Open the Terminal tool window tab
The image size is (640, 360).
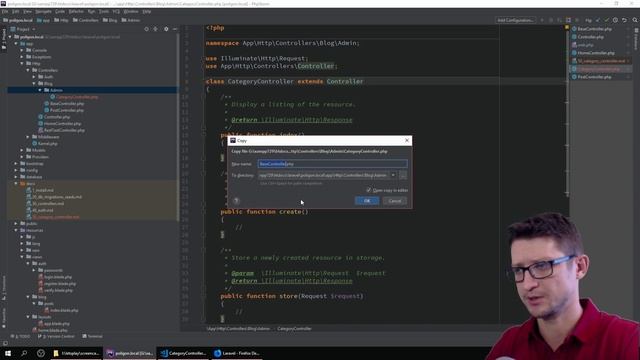pos(92,336)
